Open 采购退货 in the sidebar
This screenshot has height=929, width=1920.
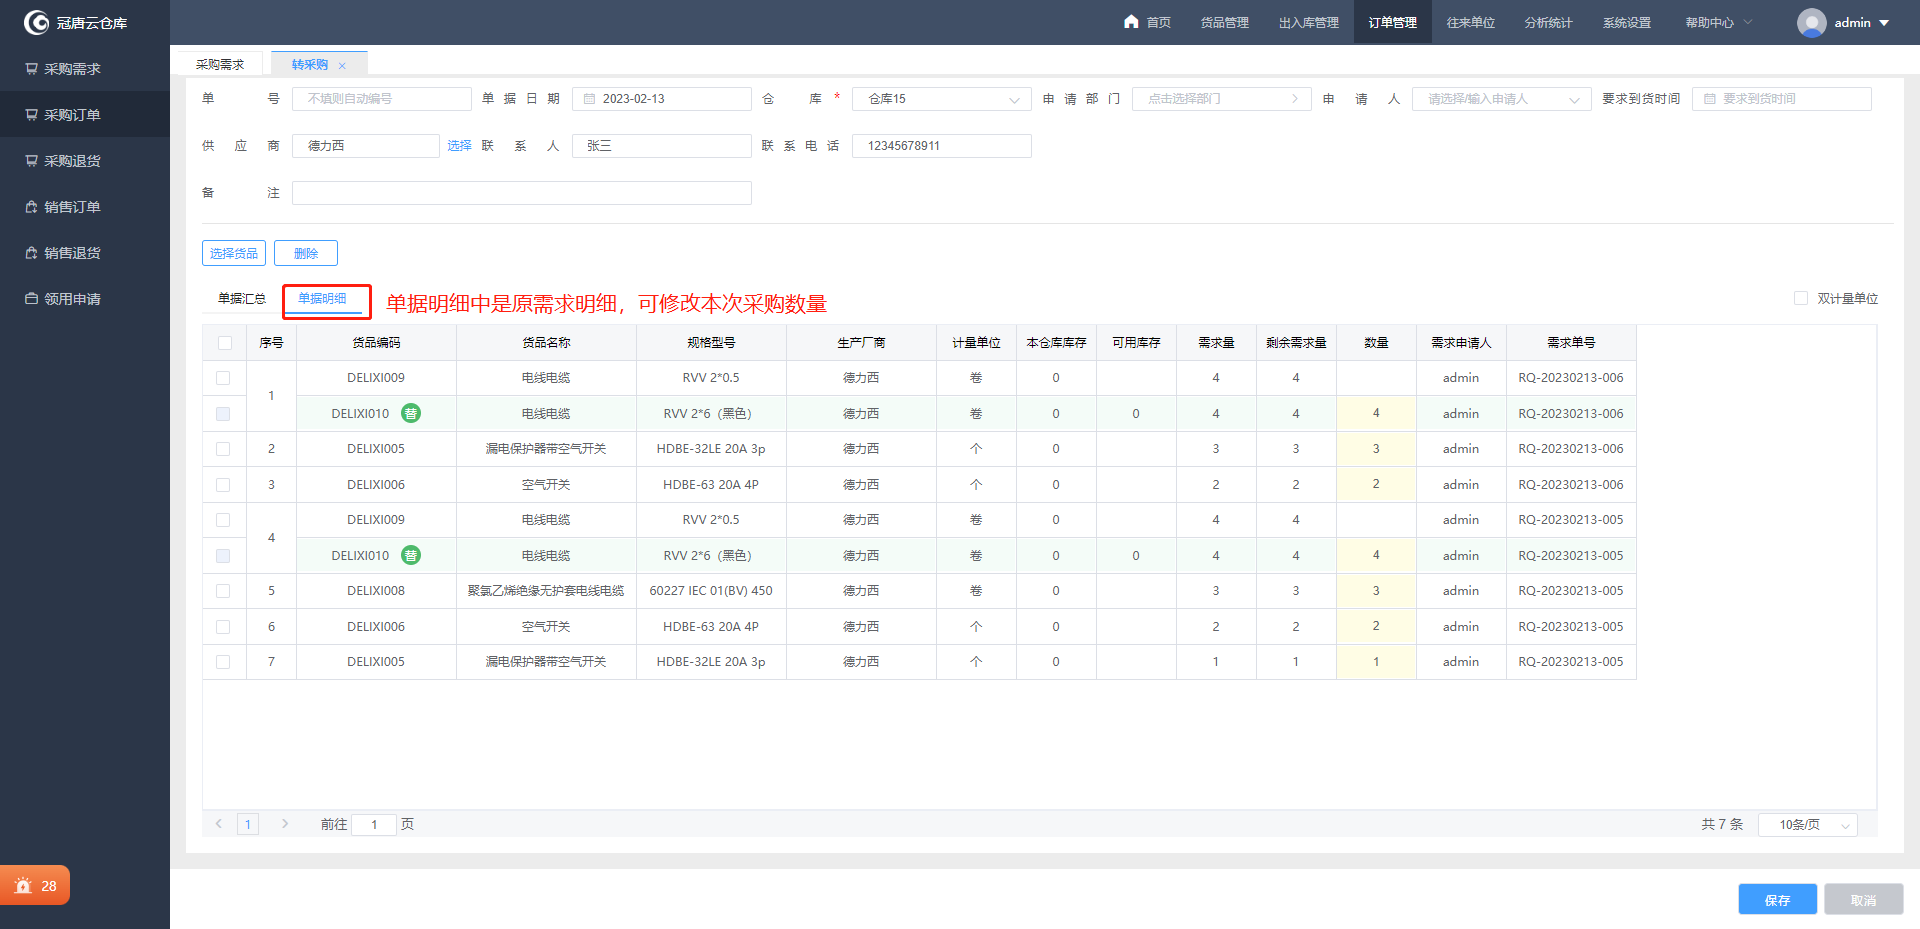(85, 161)
